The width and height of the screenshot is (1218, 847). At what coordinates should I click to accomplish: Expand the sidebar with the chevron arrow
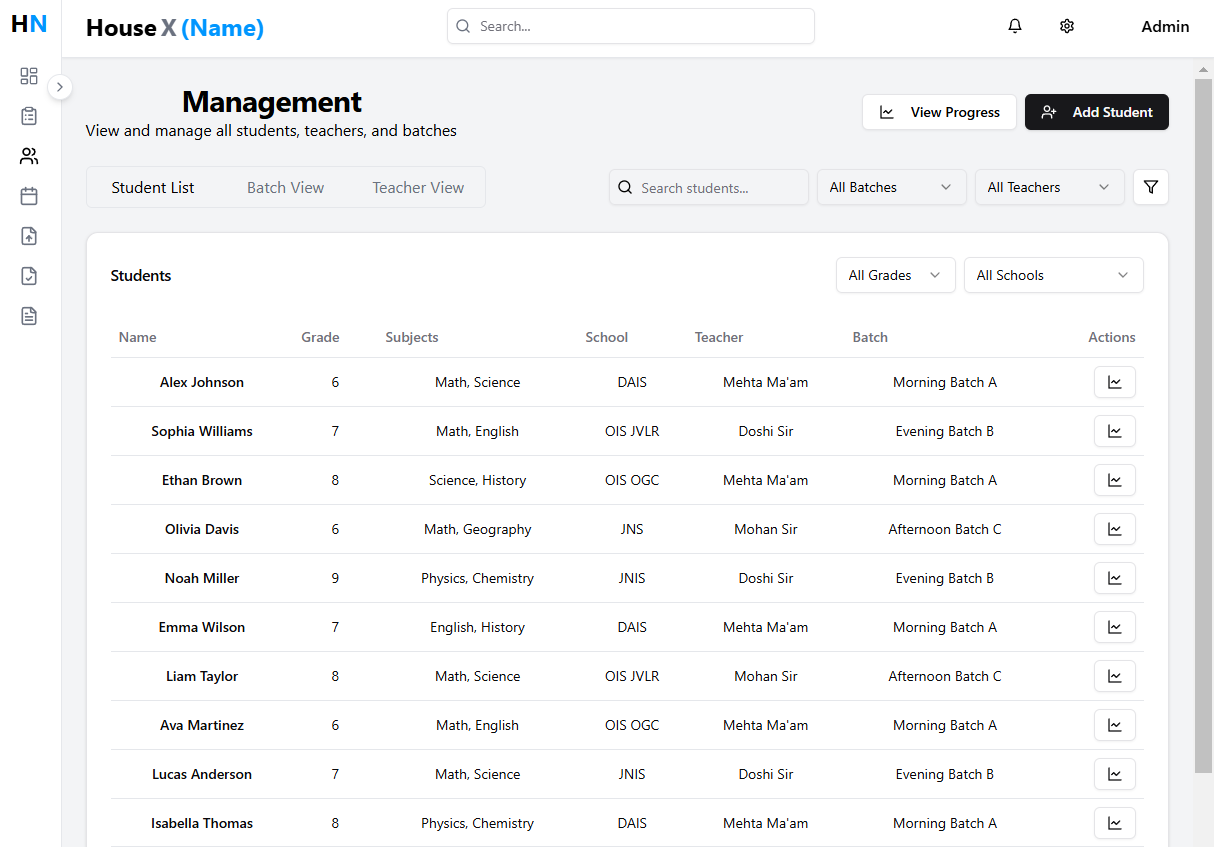tap(60, 87)
